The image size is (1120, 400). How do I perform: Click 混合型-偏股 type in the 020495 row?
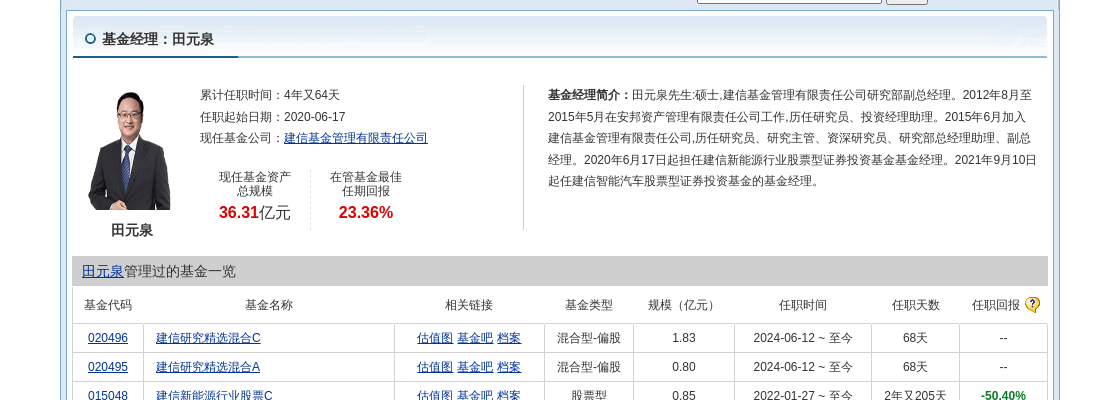point(589,367)
